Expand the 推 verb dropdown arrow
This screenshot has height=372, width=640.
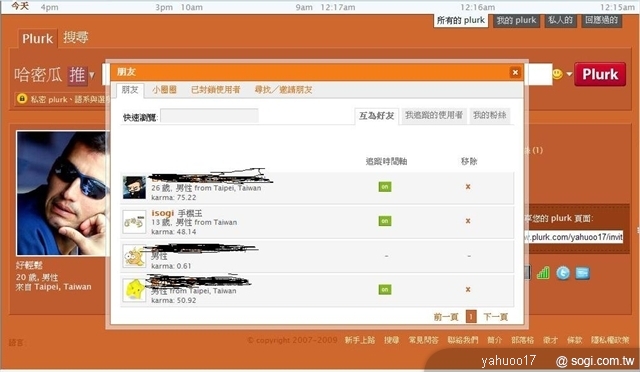92,75
